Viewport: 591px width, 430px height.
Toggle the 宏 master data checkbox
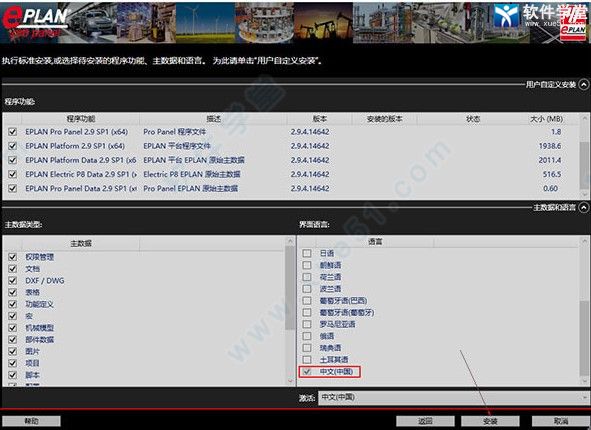point(12,316)
